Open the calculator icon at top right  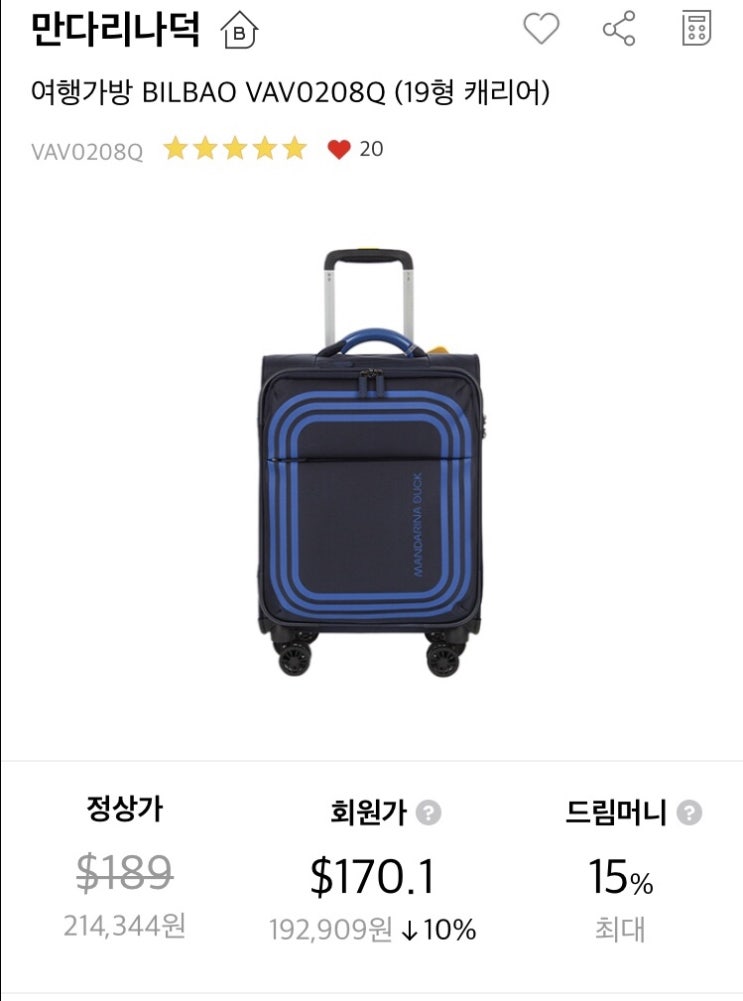point(696,28)
